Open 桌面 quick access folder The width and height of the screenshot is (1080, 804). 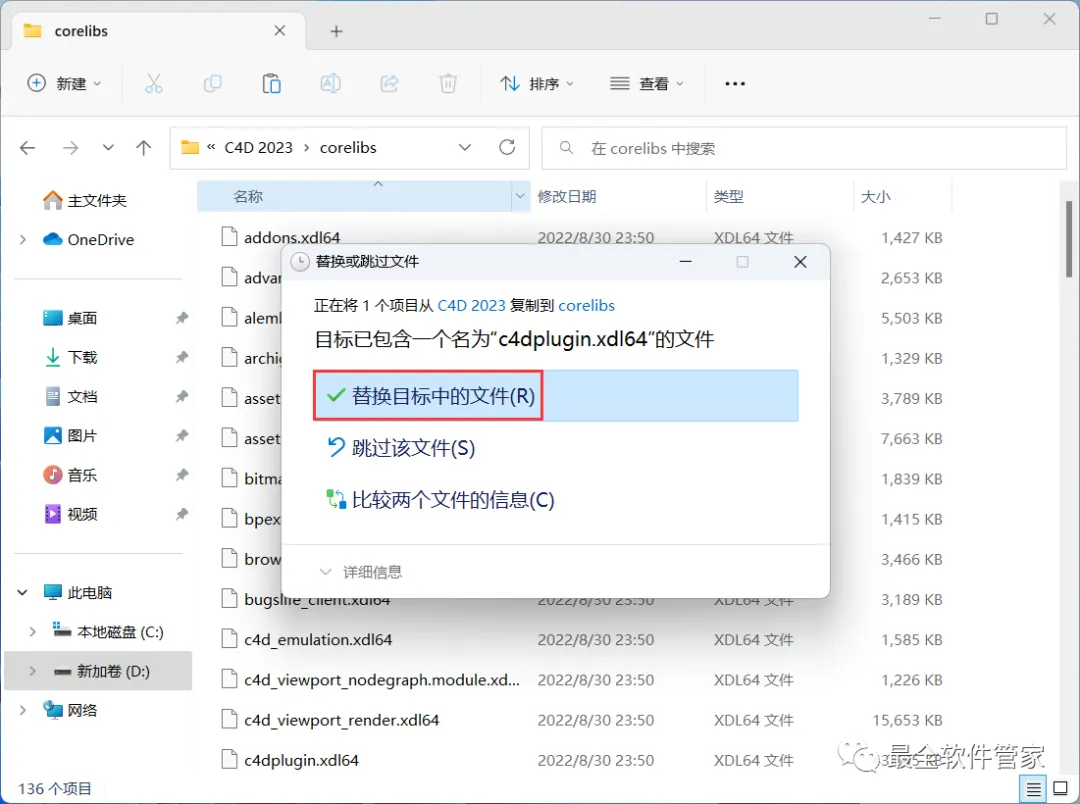click(70, 318)
